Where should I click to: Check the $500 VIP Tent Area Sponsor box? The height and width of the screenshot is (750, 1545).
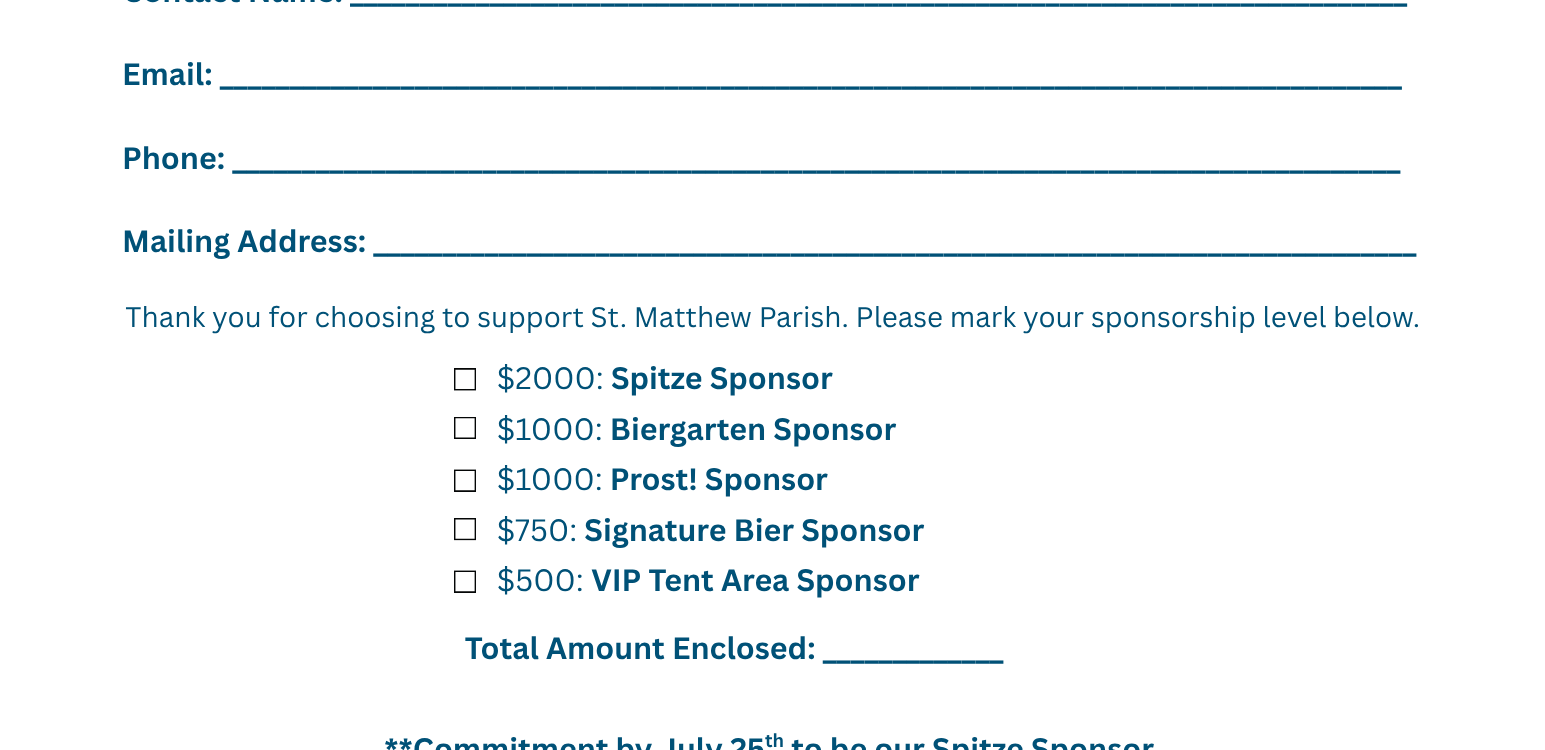(x=465, y=582)
